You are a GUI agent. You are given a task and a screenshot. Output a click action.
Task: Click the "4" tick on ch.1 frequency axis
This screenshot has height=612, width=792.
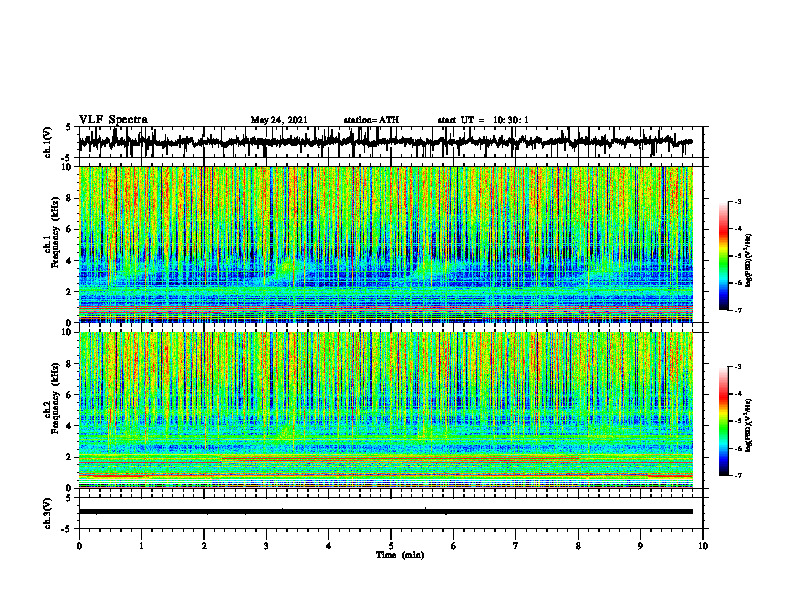(69, 261)
